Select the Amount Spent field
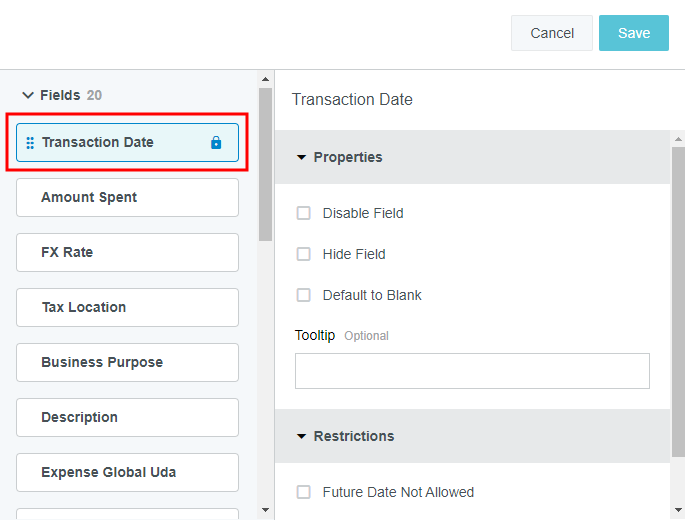This screenshot has width=685, height=520. pyautogui.click(x=128, y=198)
